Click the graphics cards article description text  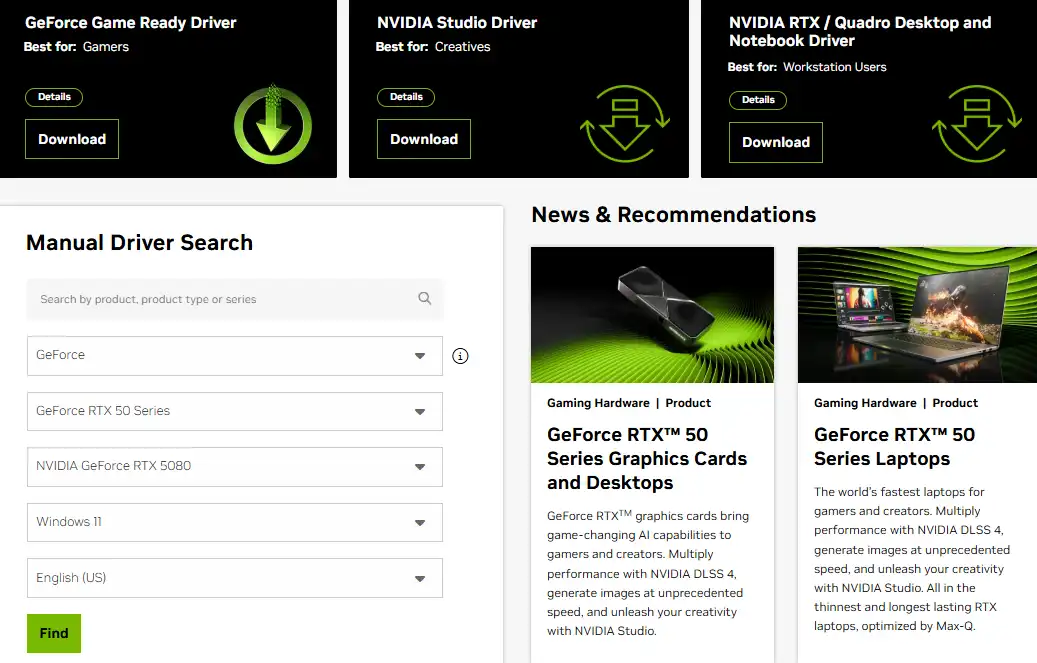648,573
